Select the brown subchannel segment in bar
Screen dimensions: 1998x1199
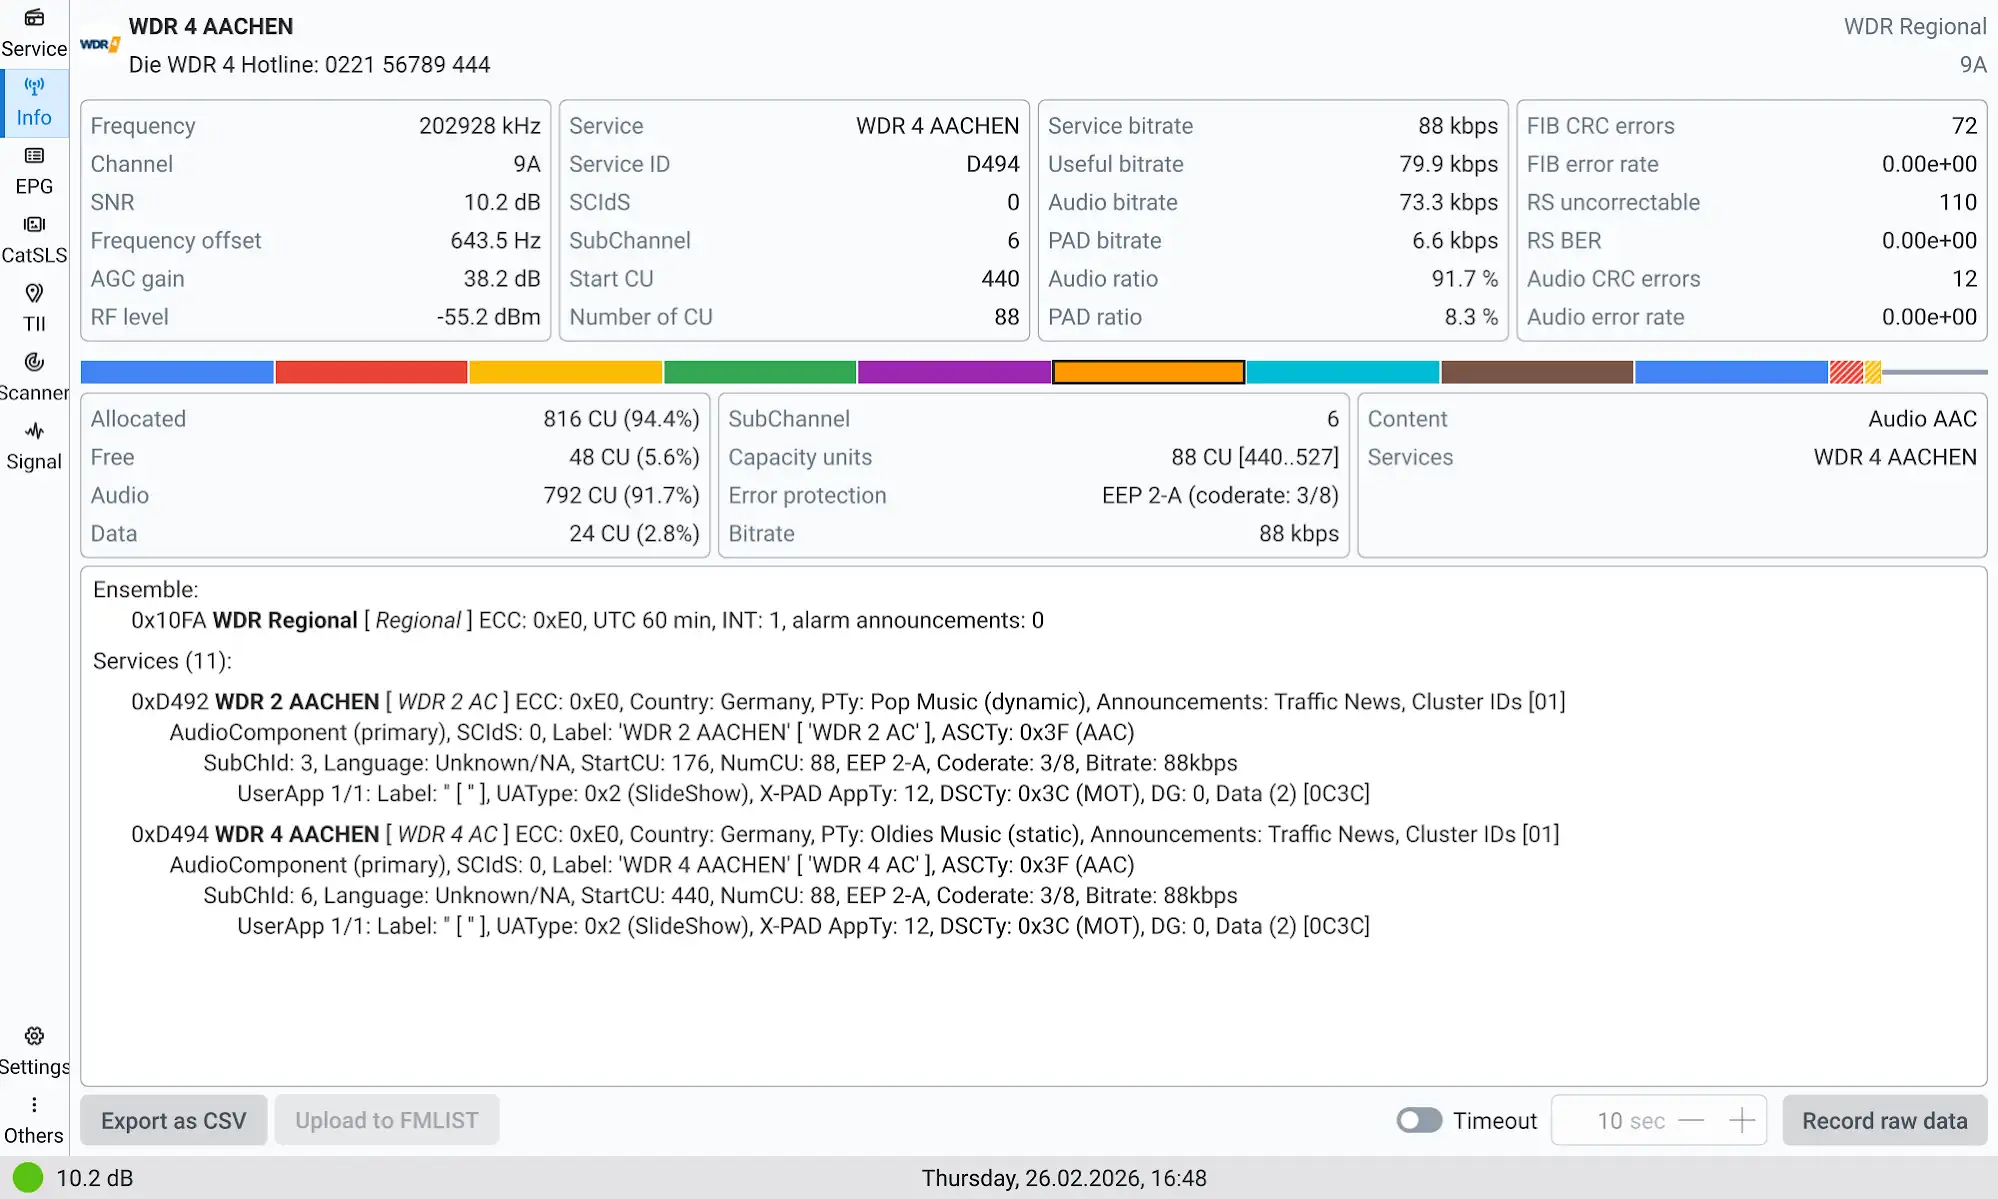[x=1536, y=372]
